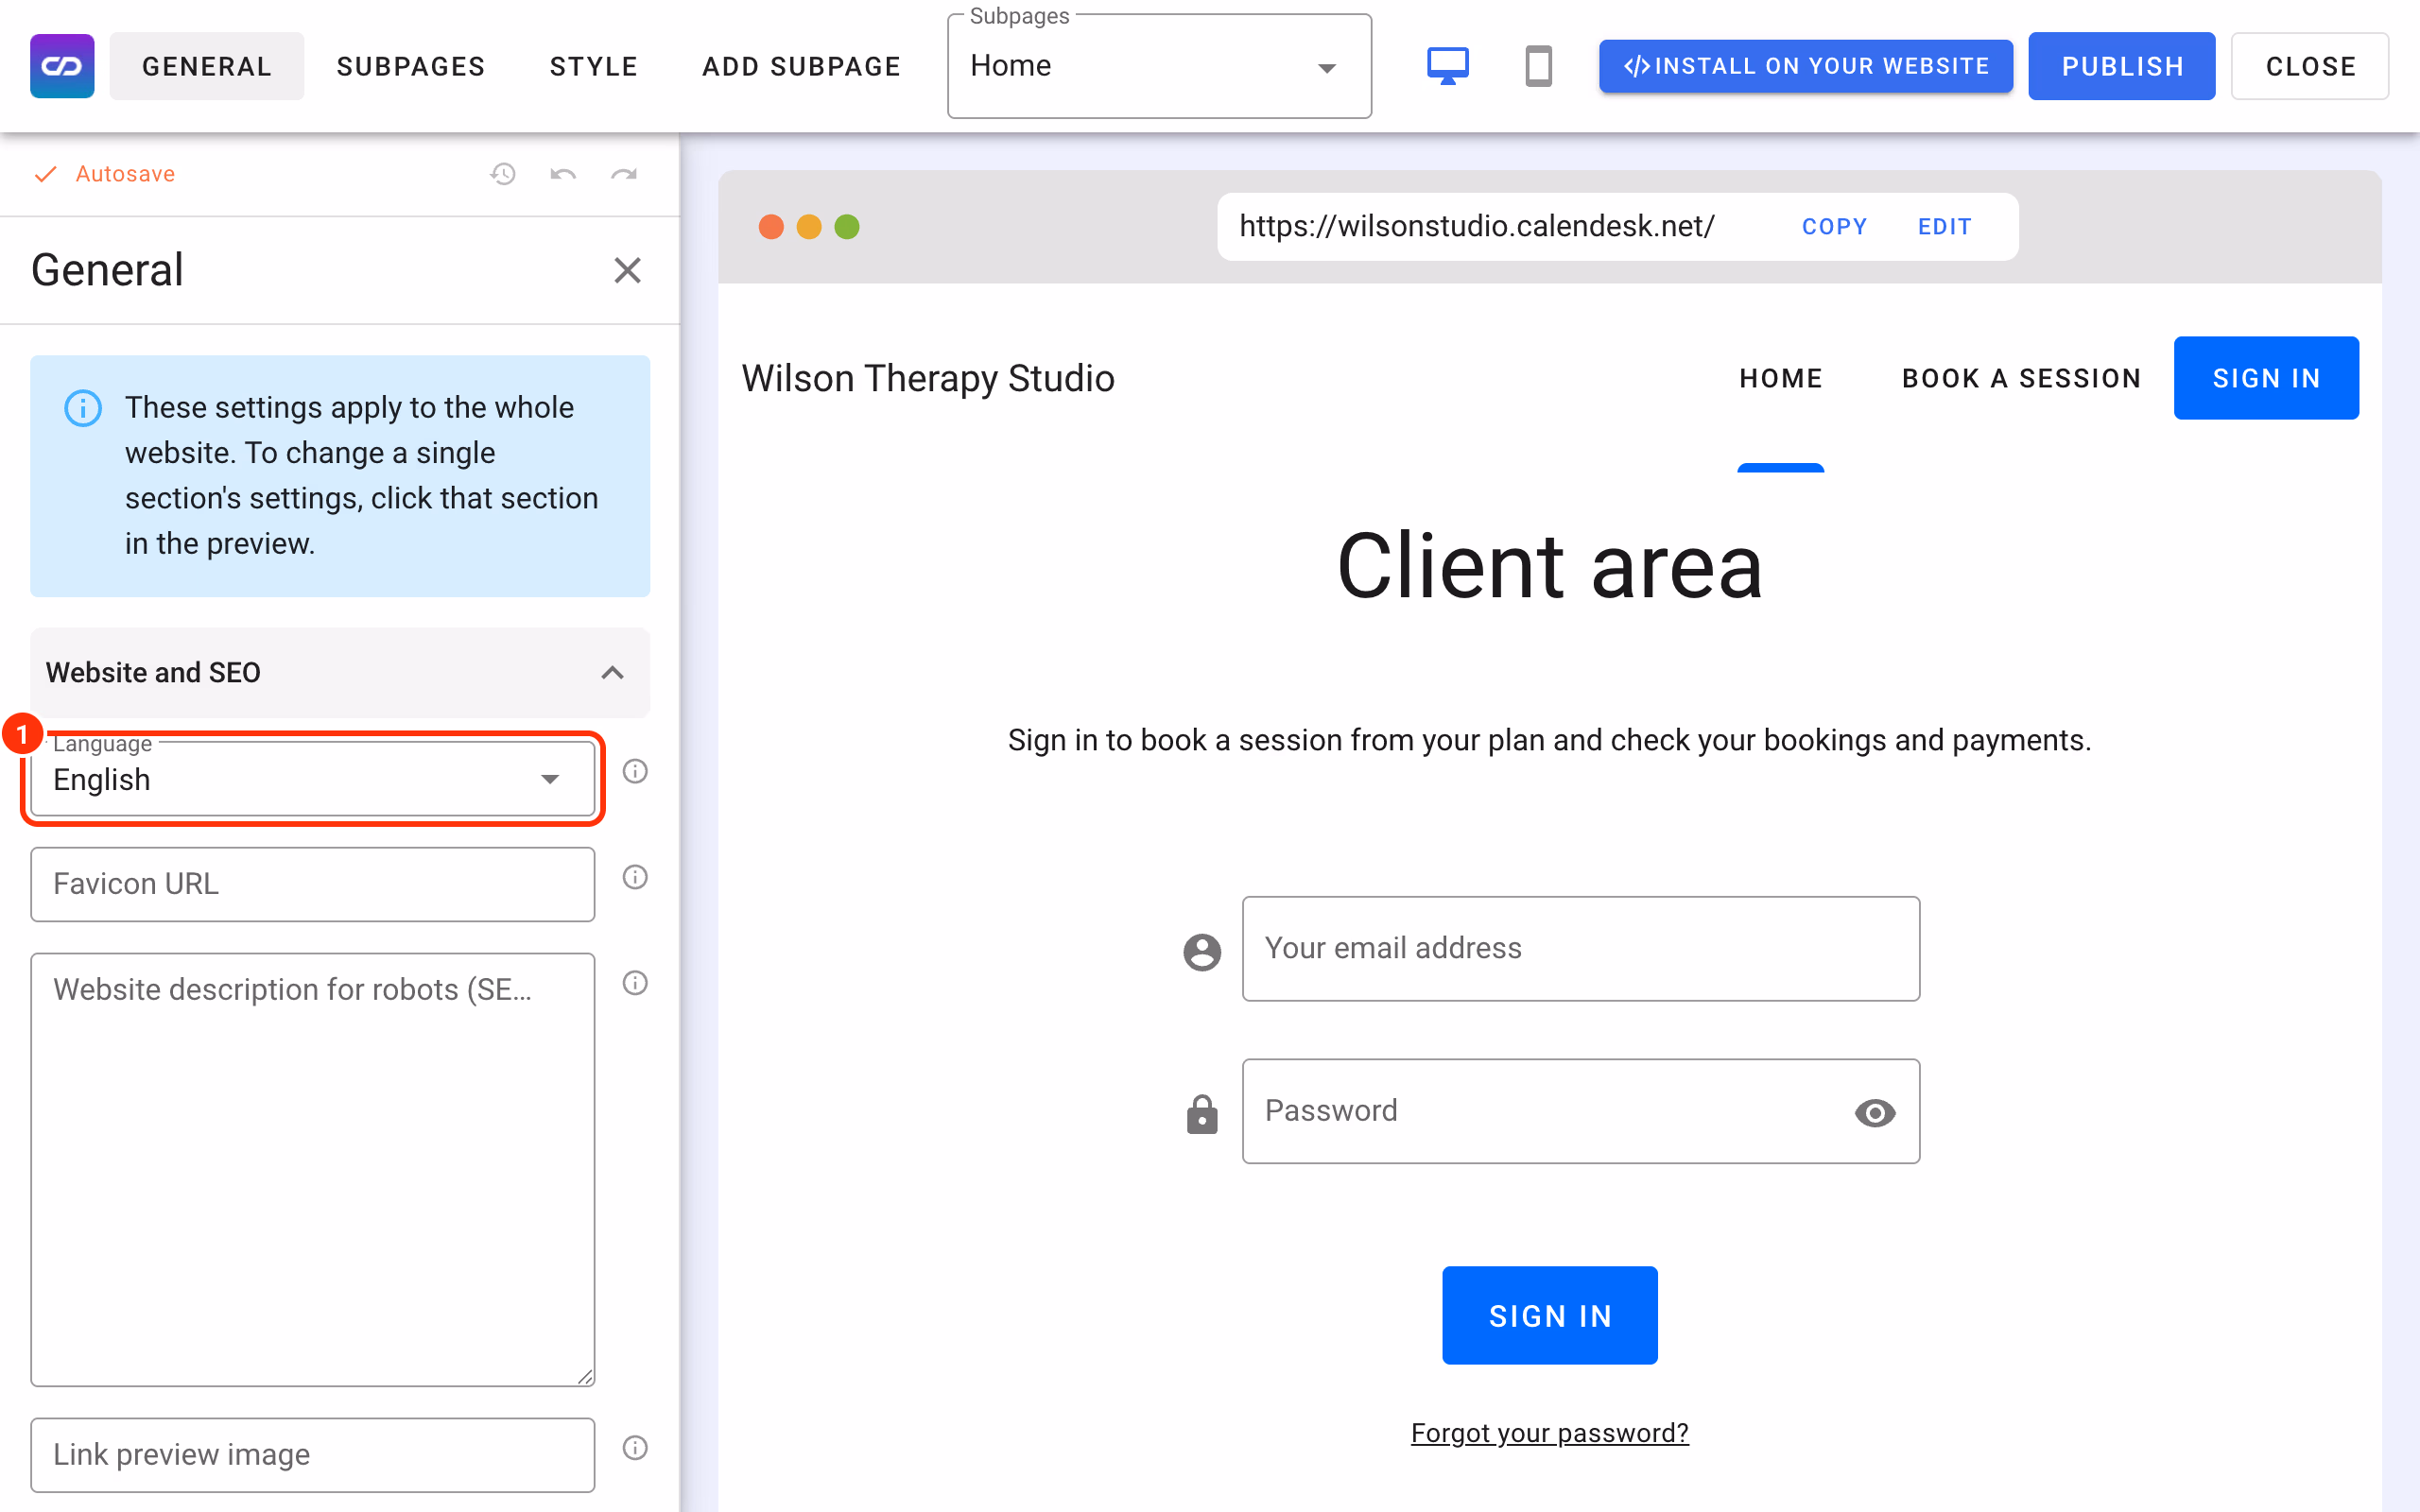Click SIGN IN in preview header

click(2266, 378)
